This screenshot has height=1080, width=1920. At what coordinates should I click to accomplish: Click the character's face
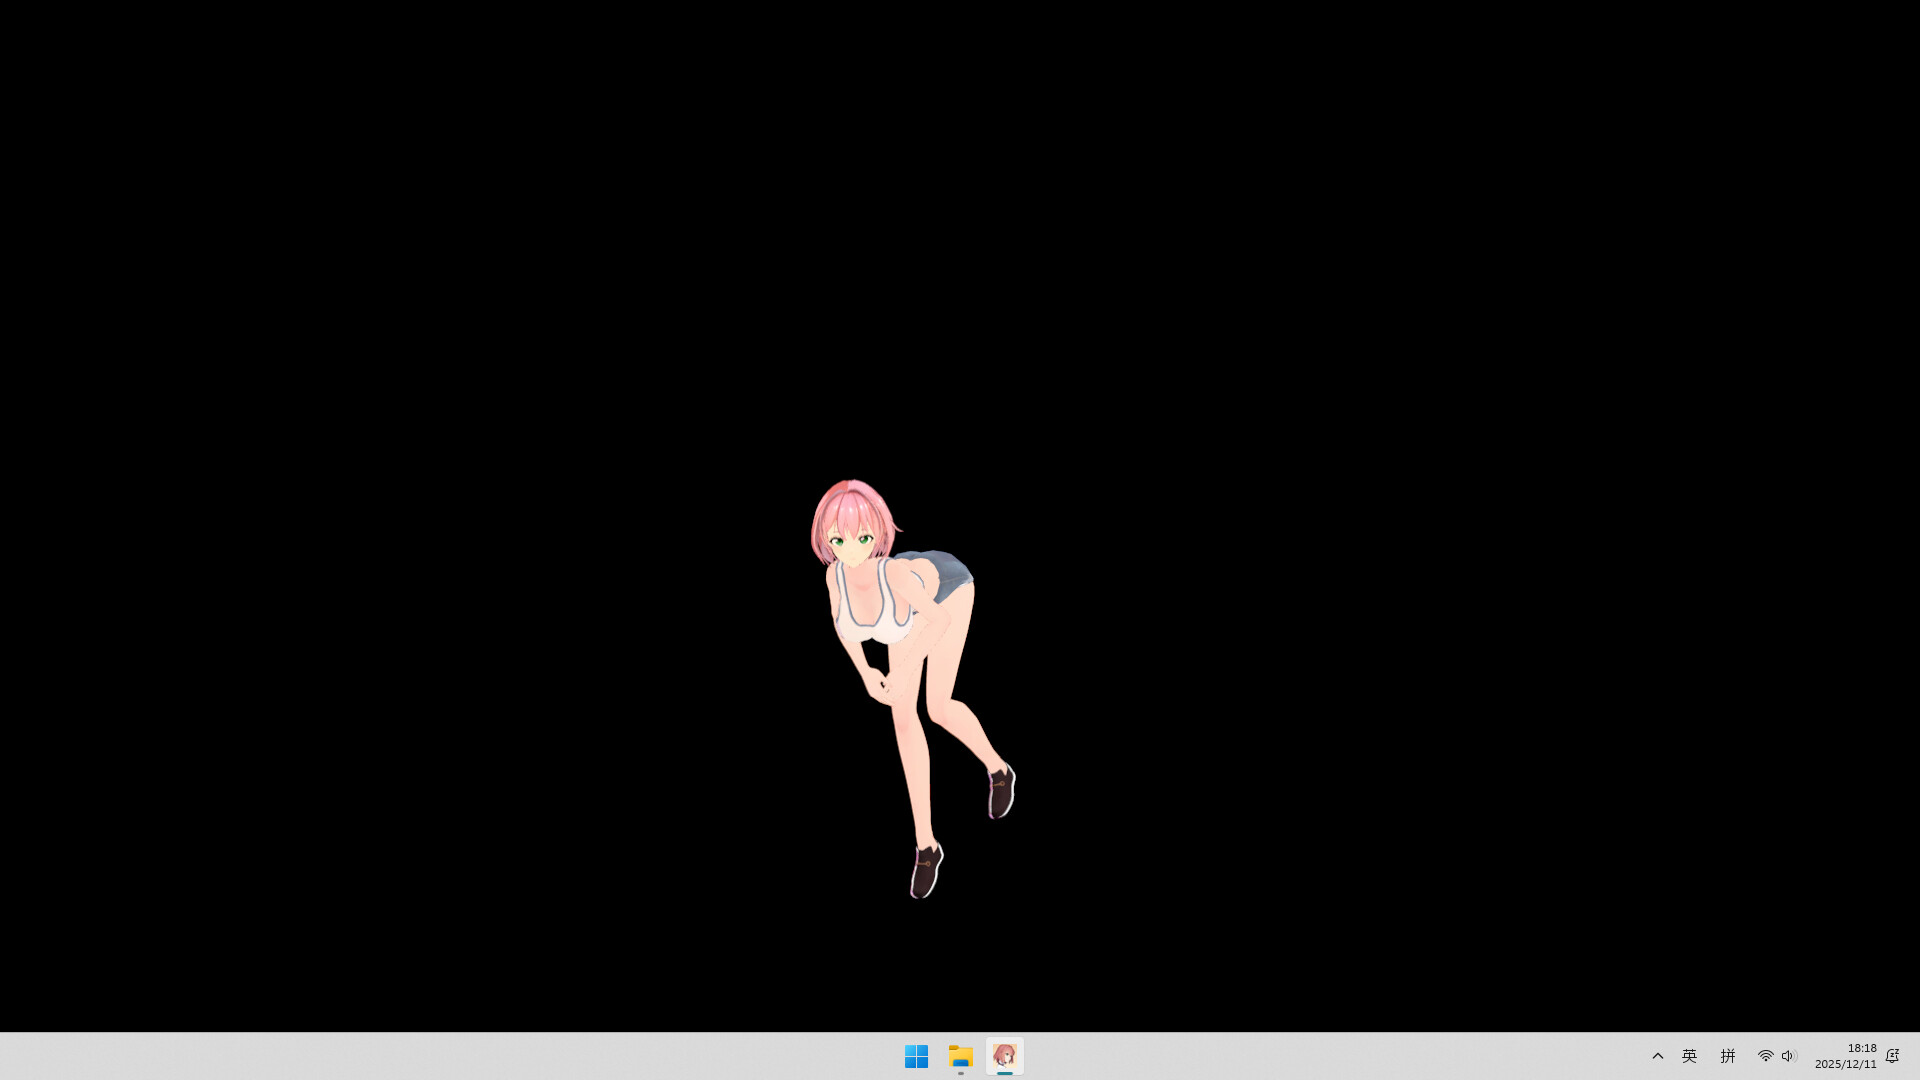tap(850, 545)
